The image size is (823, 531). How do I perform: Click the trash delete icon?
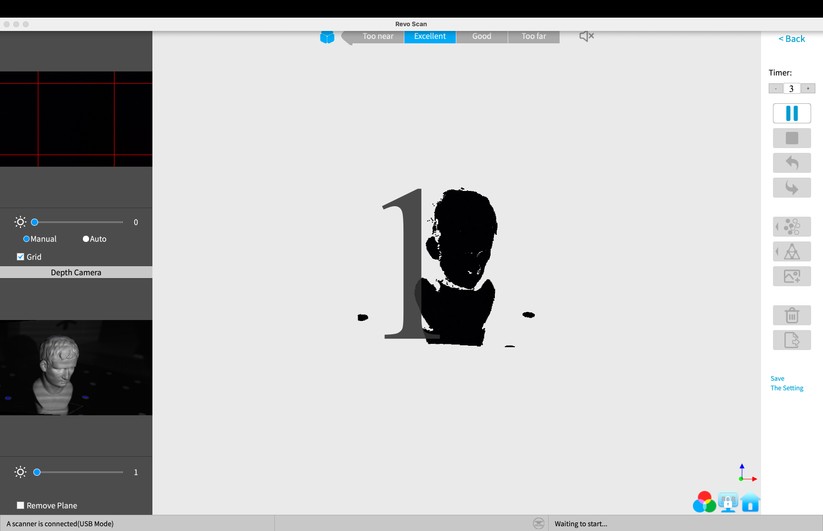tap(791, 315)
